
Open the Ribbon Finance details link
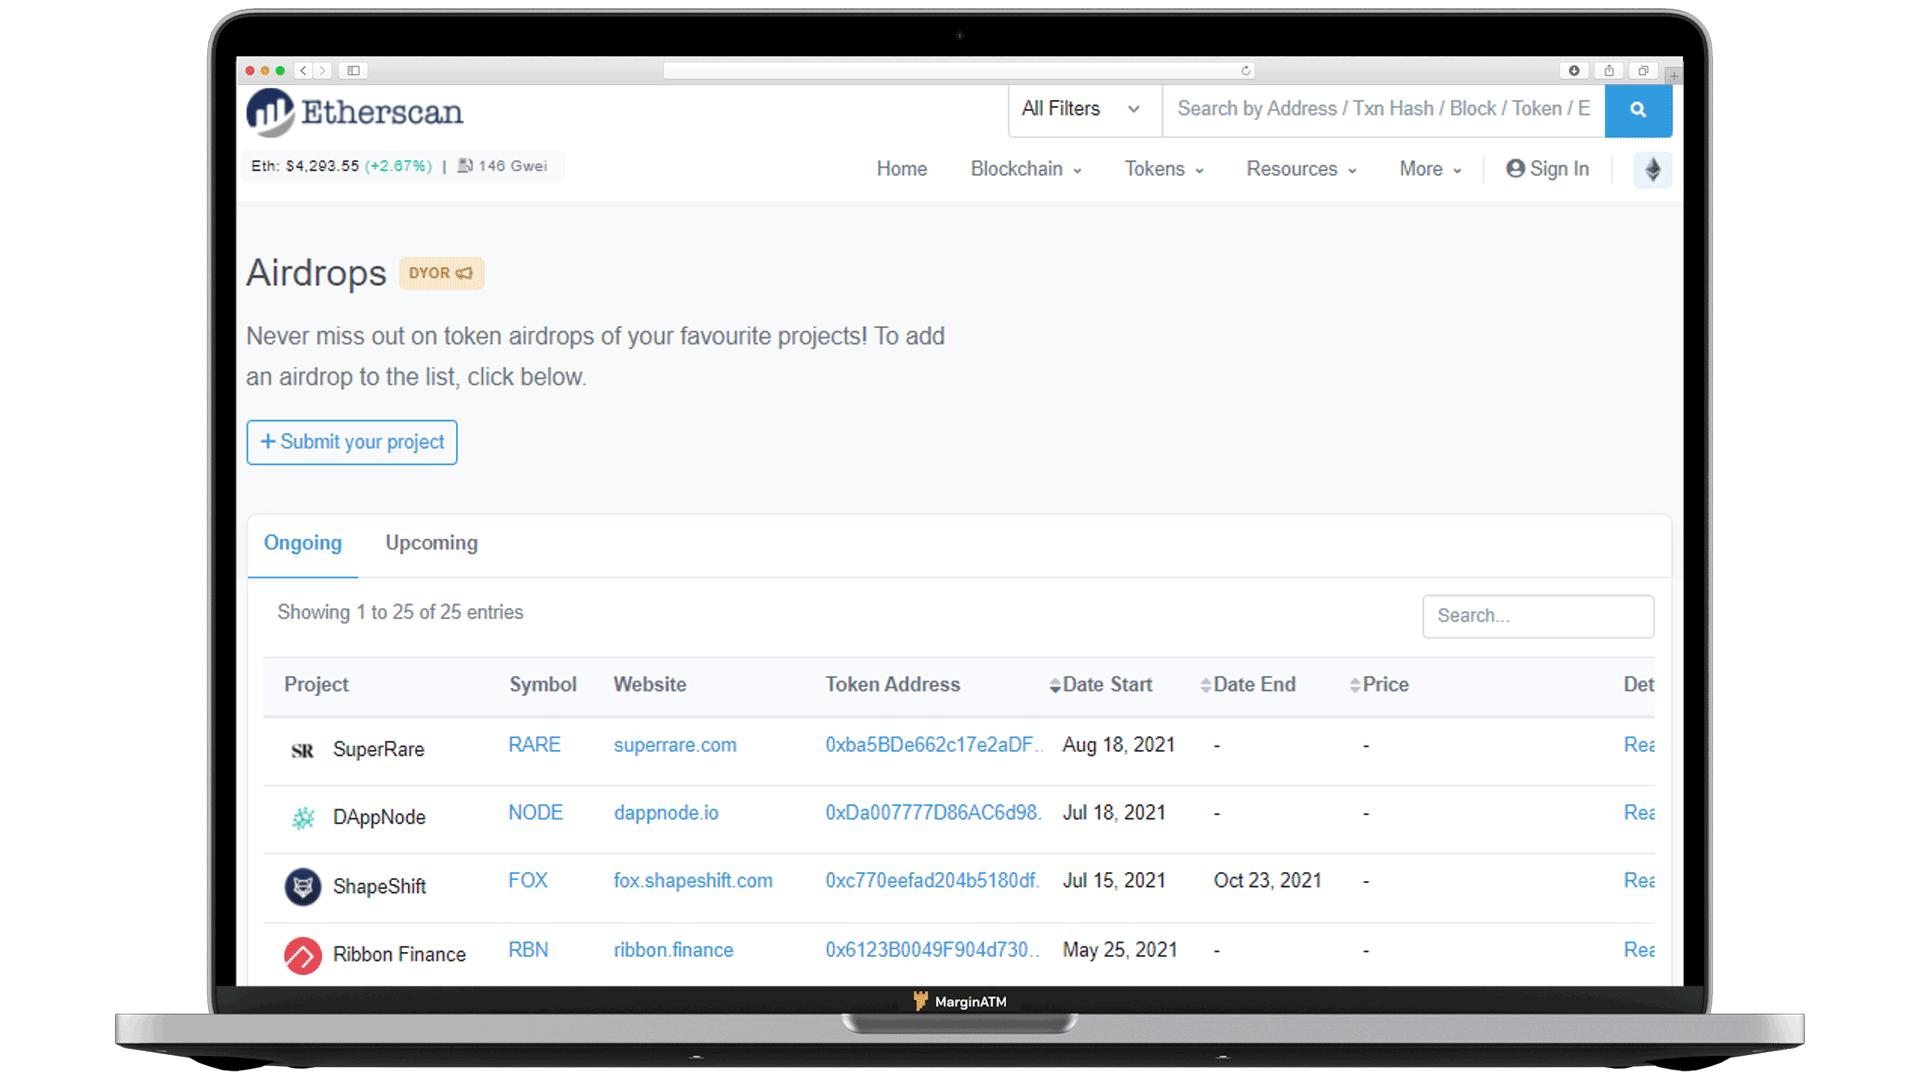click(1639, 950)
